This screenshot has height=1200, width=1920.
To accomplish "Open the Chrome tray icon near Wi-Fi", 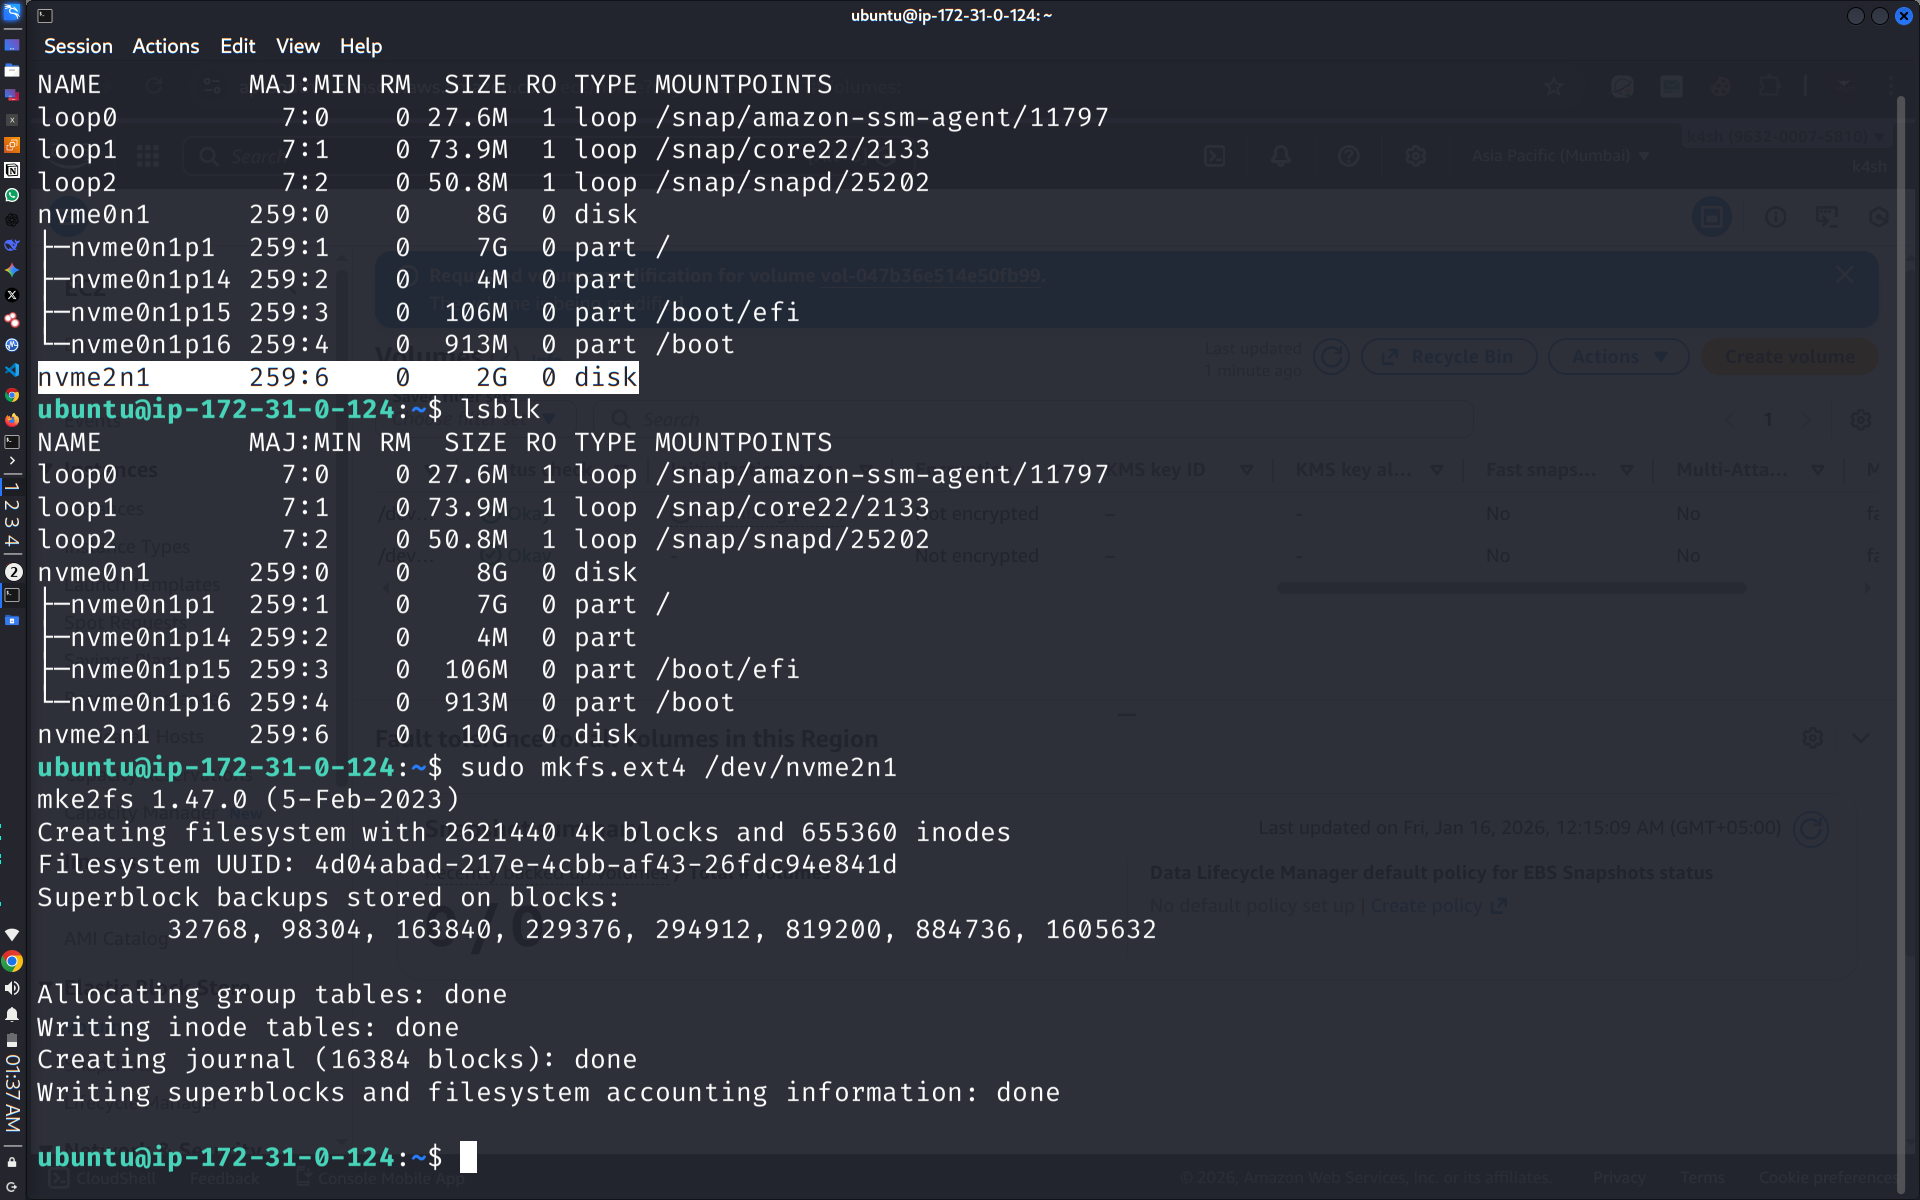I will pyautogui.click(x=12, y=961).
